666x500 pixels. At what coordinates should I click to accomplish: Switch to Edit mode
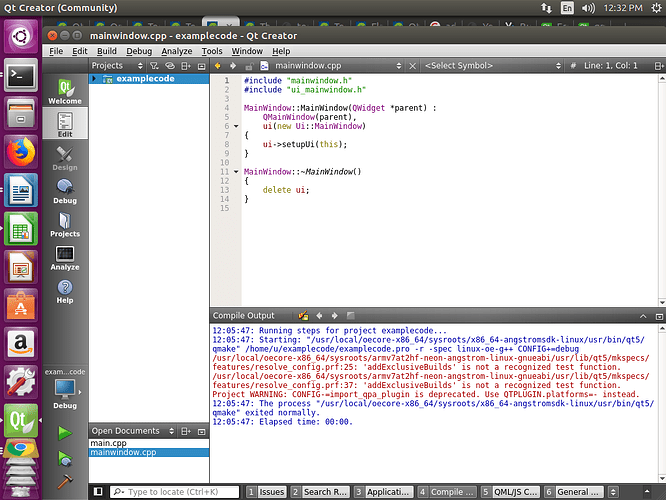pyautogui.click(x=65, y=124)
